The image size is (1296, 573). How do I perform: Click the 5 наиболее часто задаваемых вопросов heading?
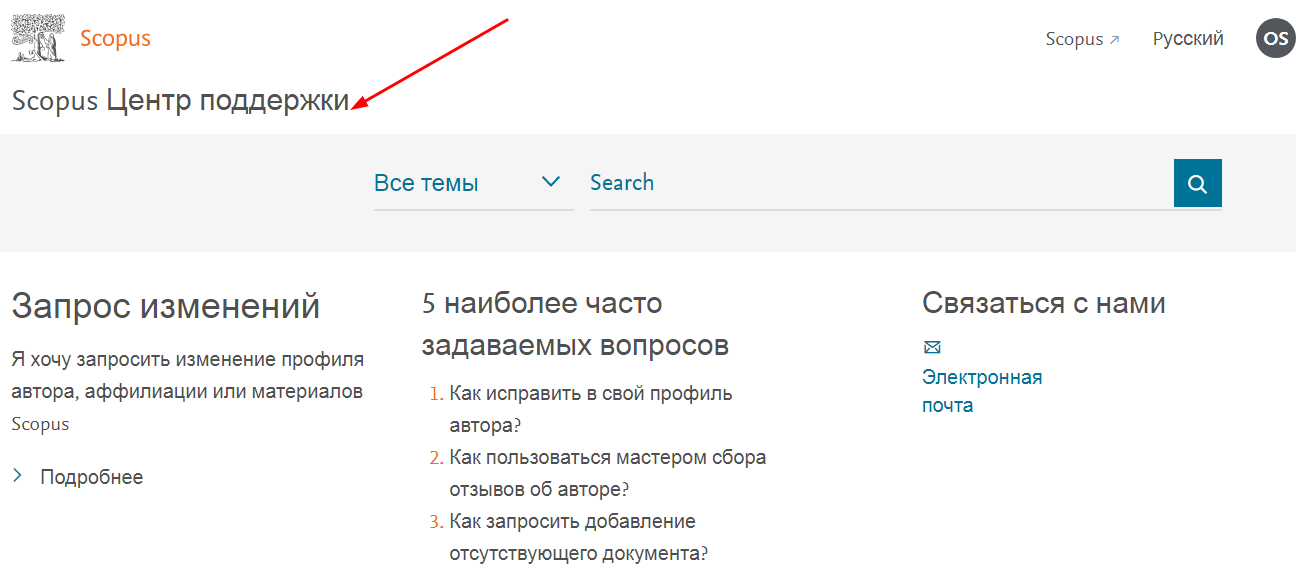point(575,324)
